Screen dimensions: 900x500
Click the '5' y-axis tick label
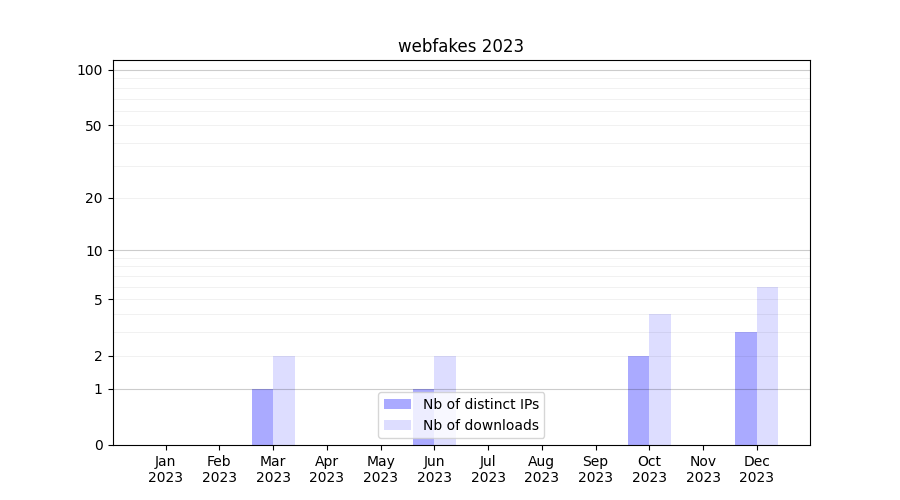click(98, 300)
